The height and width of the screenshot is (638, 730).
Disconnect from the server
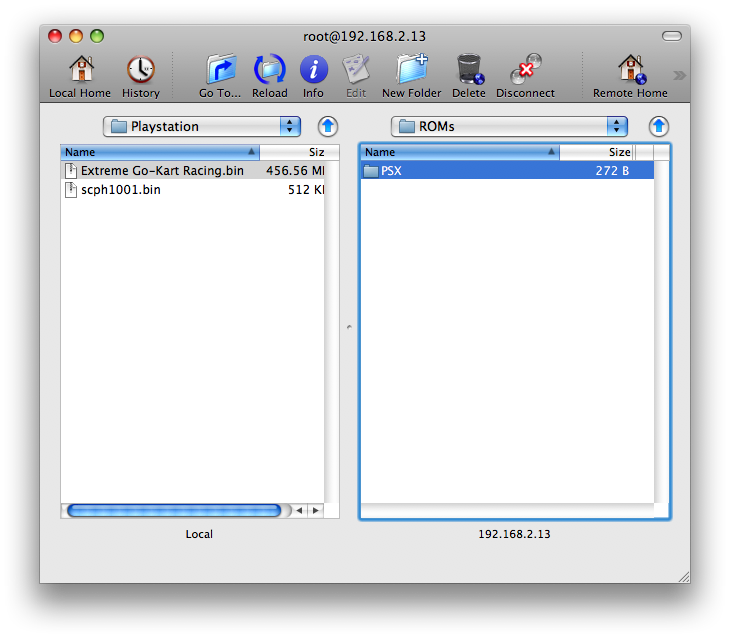point(525,70)
